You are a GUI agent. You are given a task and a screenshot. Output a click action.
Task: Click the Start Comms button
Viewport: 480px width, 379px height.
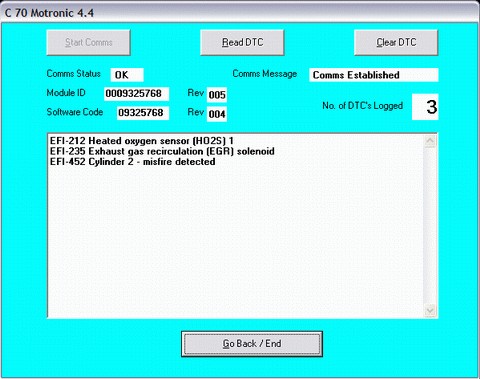pyautogui.click(x=88, y=42)
